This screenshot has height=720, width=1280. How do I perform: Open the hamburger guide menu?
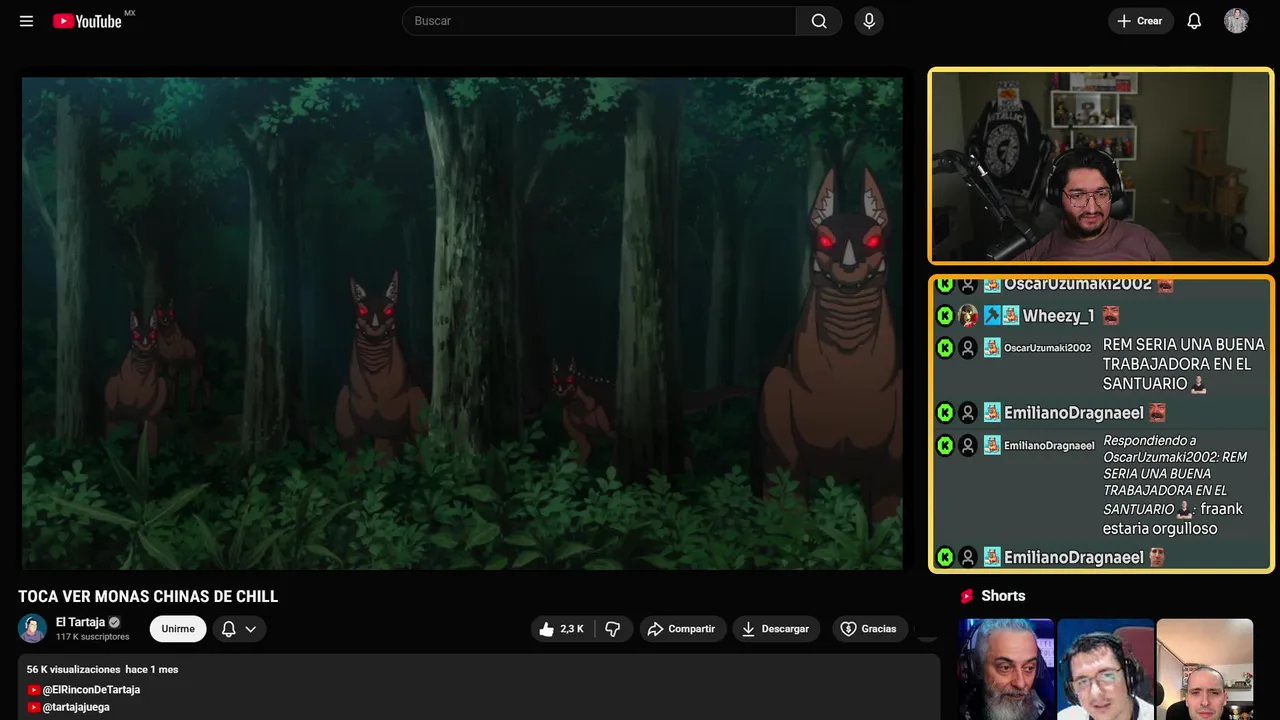coord(26,21)
